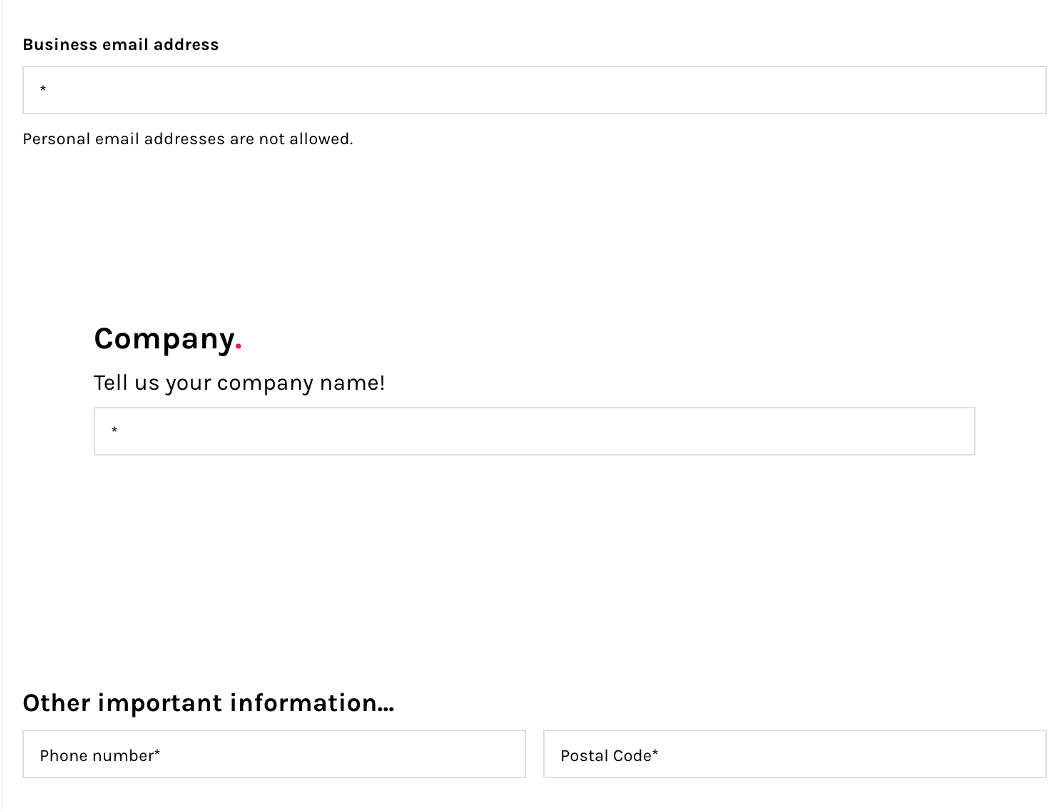Click the "Phone number*" placeholder text

click(100, 756)
